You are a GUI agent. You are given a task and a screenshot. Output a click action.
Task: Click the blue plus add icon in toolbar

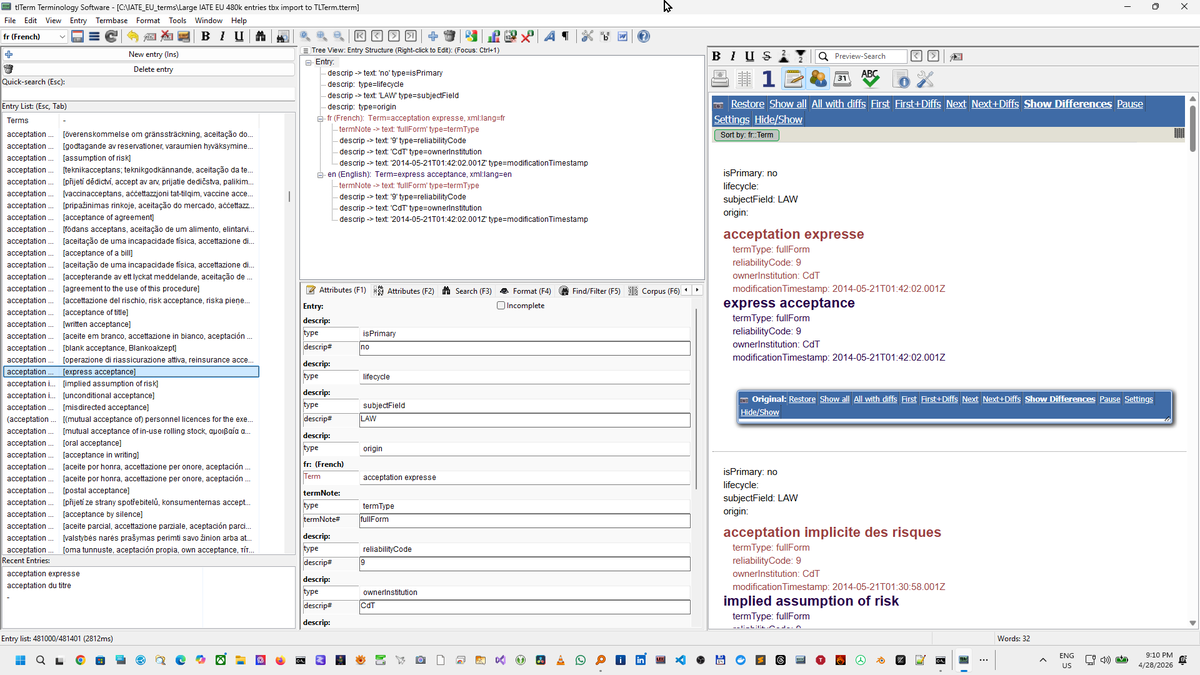coord(432,37)
